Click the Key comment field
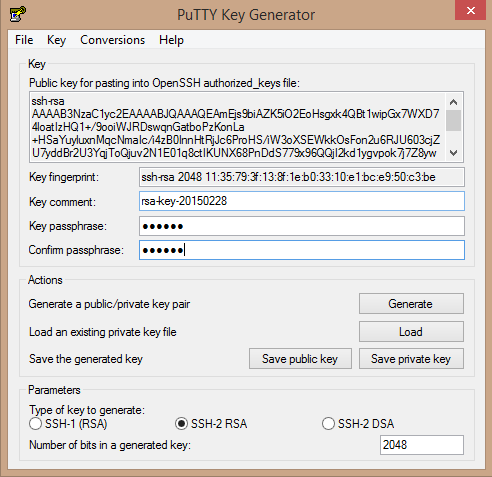The width and height of the screenshot is (492, 477). 302,201
